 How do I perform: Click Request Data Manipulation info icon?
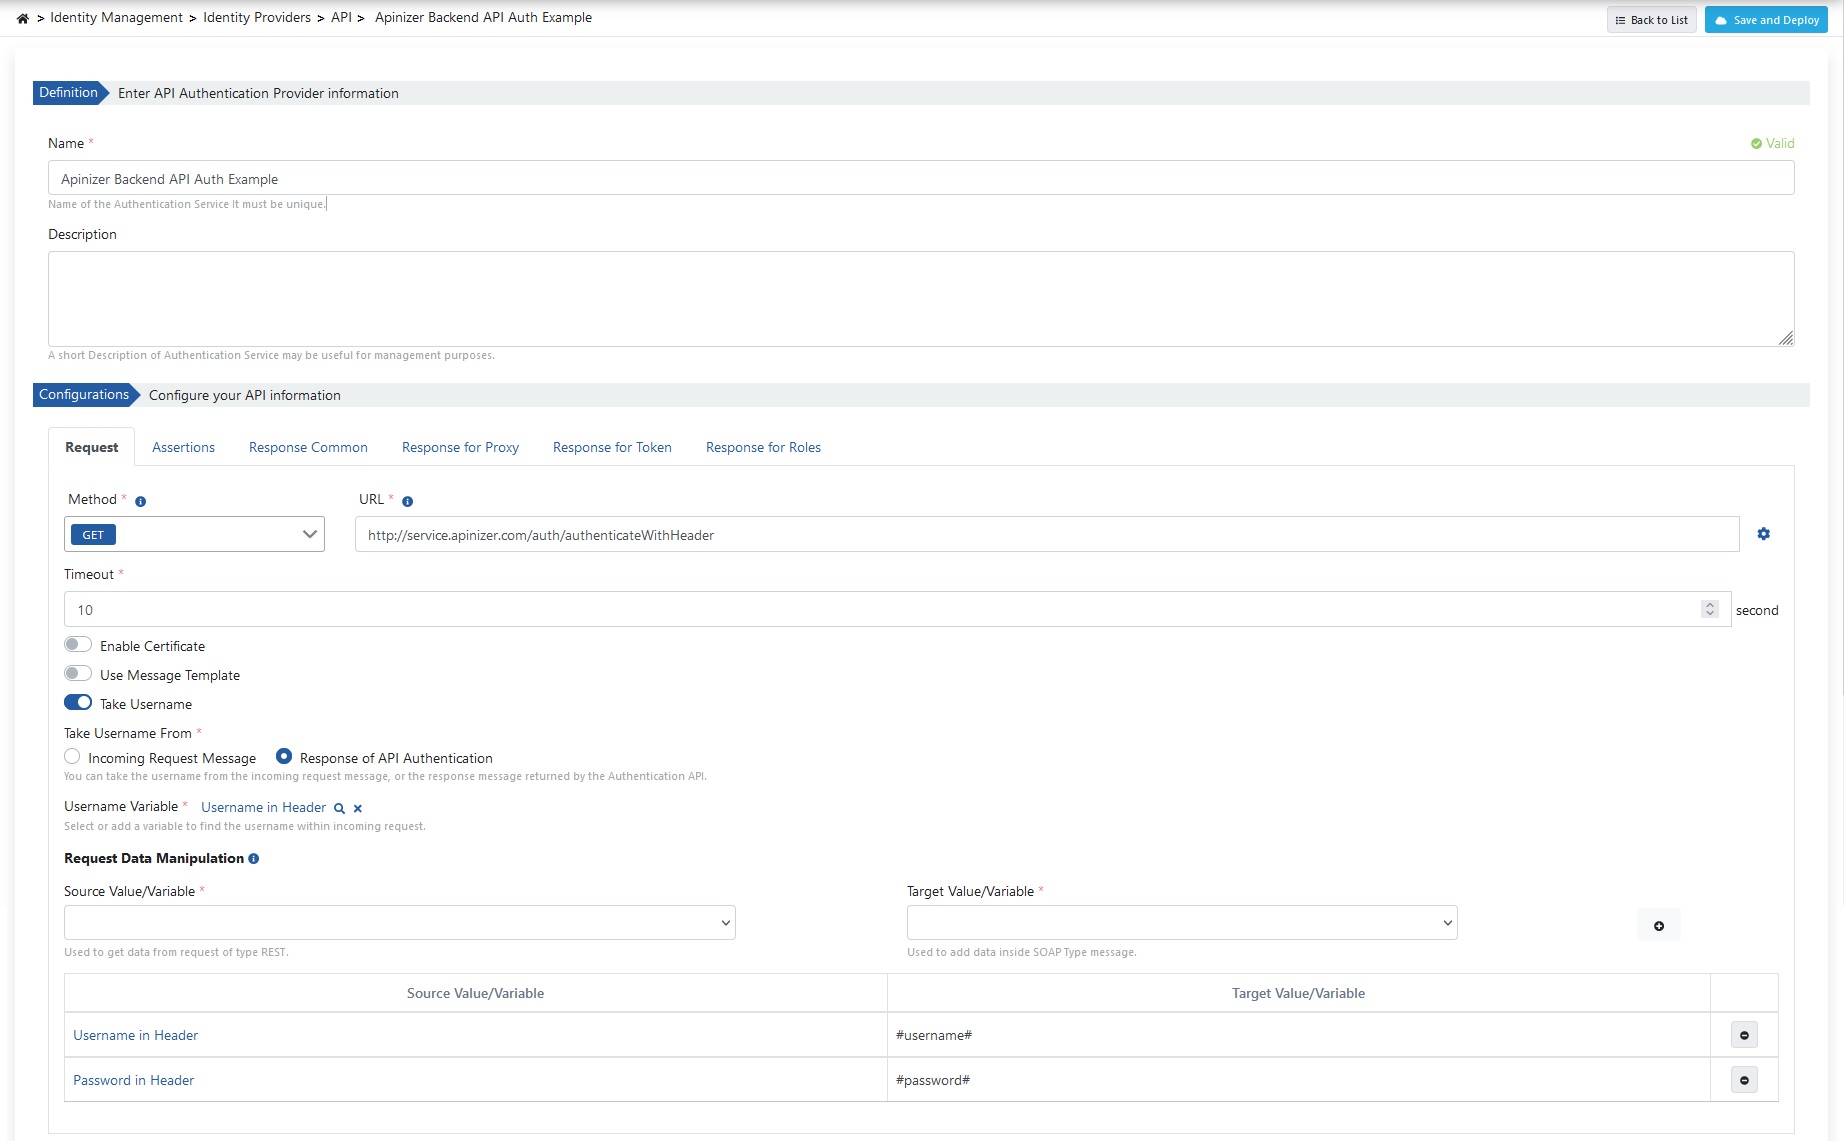click(254, 859)
